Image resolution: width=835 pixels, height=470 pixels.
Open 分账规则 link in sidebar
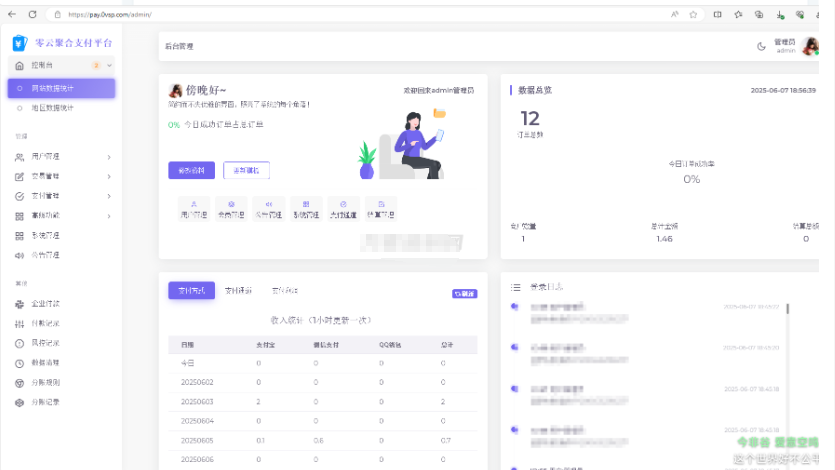point(46,382)
